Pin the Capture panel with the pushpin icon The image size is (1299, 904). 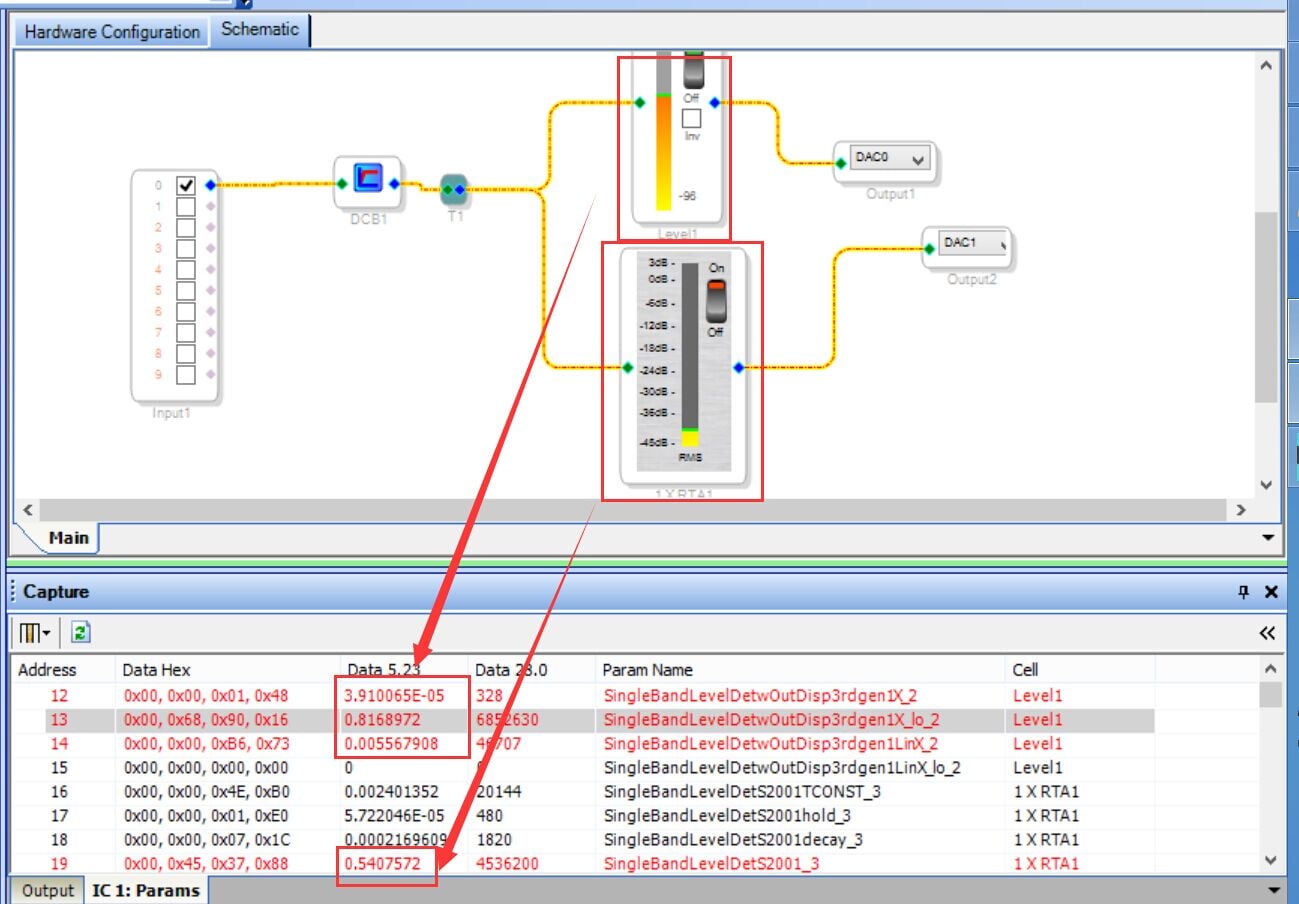tap(1244, 592)
